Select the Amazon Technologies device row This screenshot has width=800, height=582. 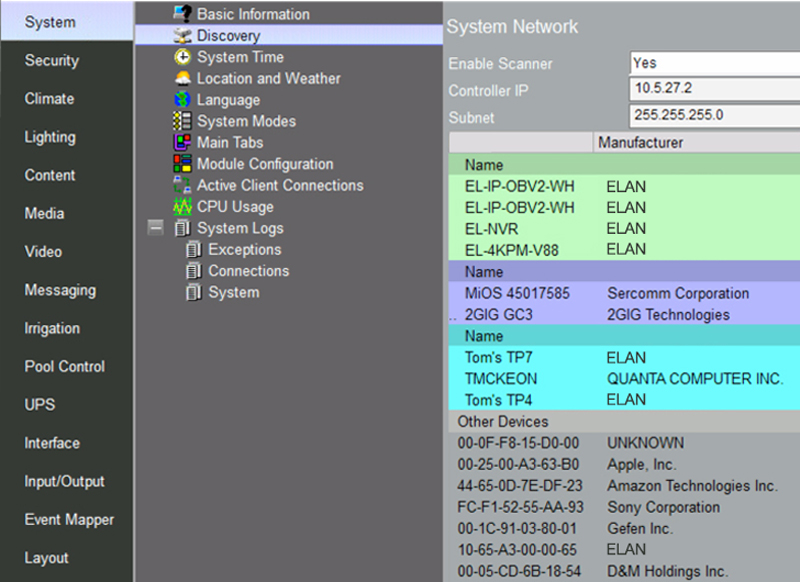point(624,486)
